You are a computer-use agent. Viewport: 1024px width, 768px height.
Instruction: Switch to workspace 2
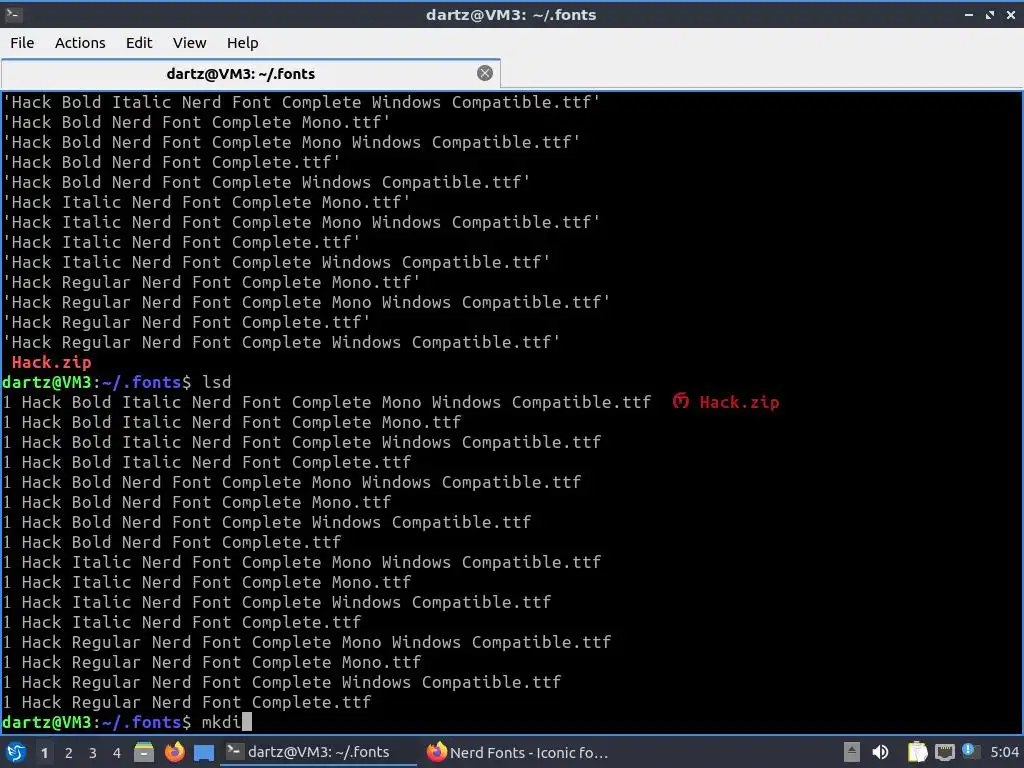point(69,753)
